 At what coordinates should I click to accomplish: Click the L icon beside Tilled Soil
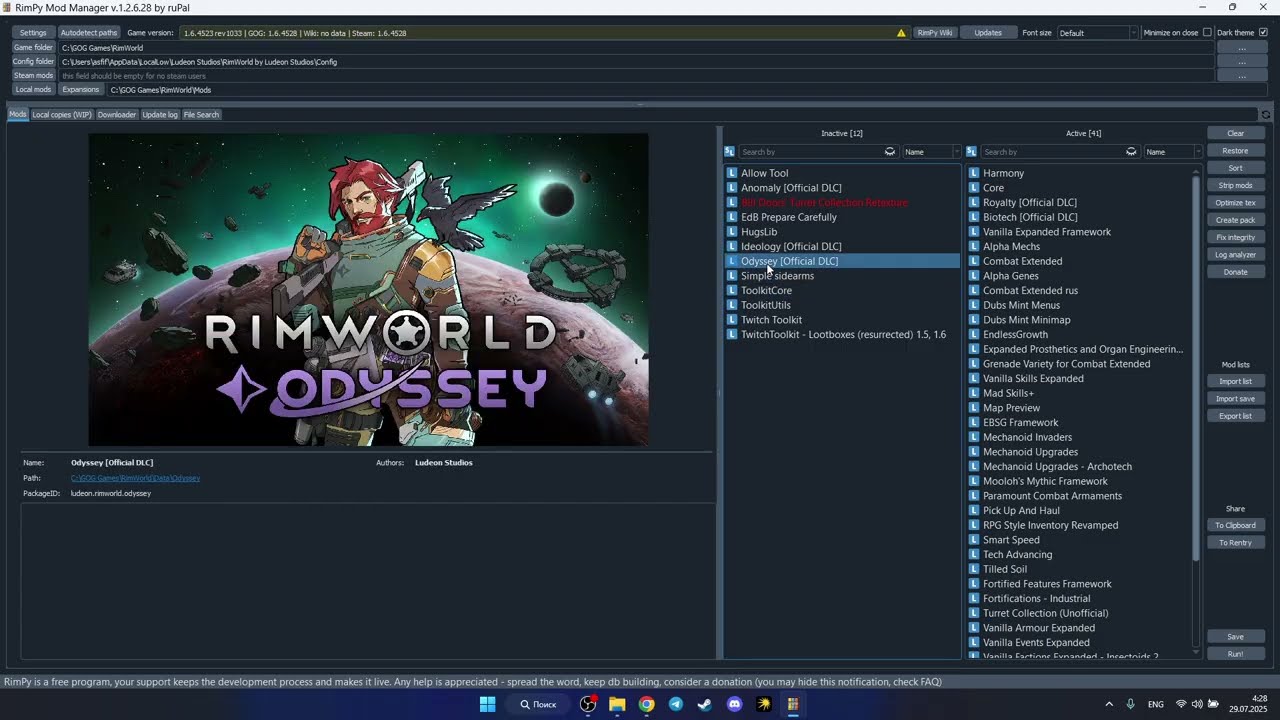pos(974,569)
